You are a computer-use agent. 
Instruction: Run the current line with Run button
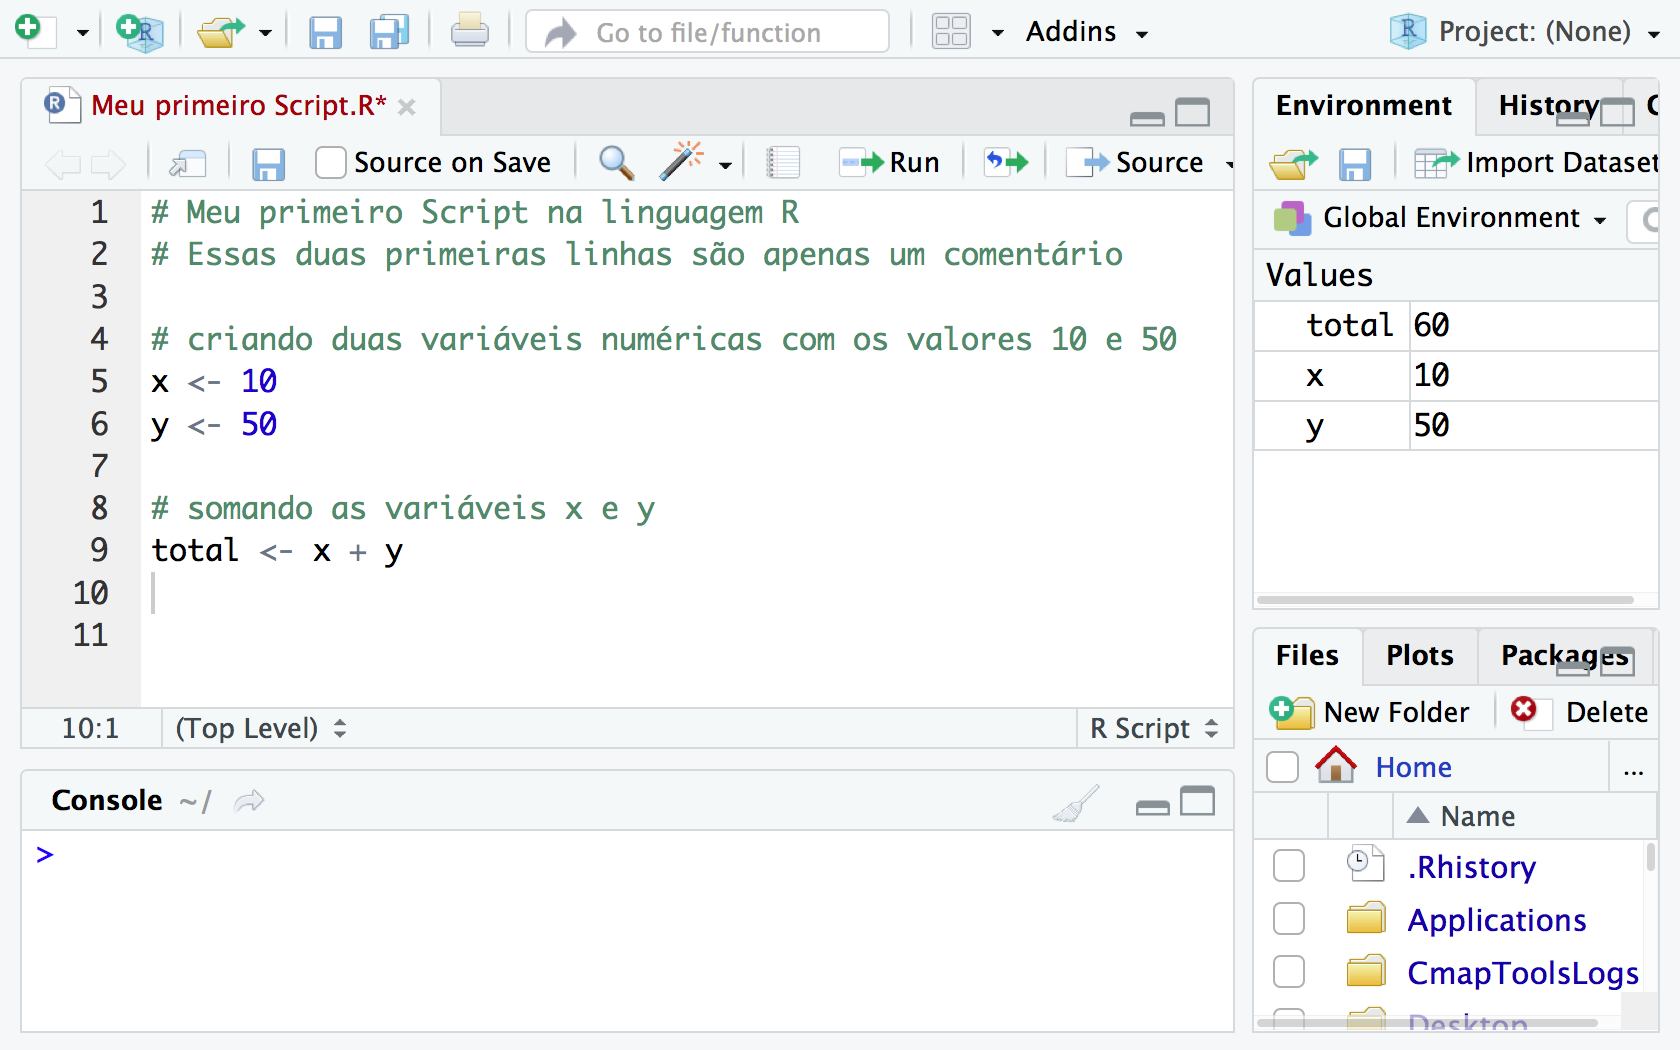click(889, 162)
